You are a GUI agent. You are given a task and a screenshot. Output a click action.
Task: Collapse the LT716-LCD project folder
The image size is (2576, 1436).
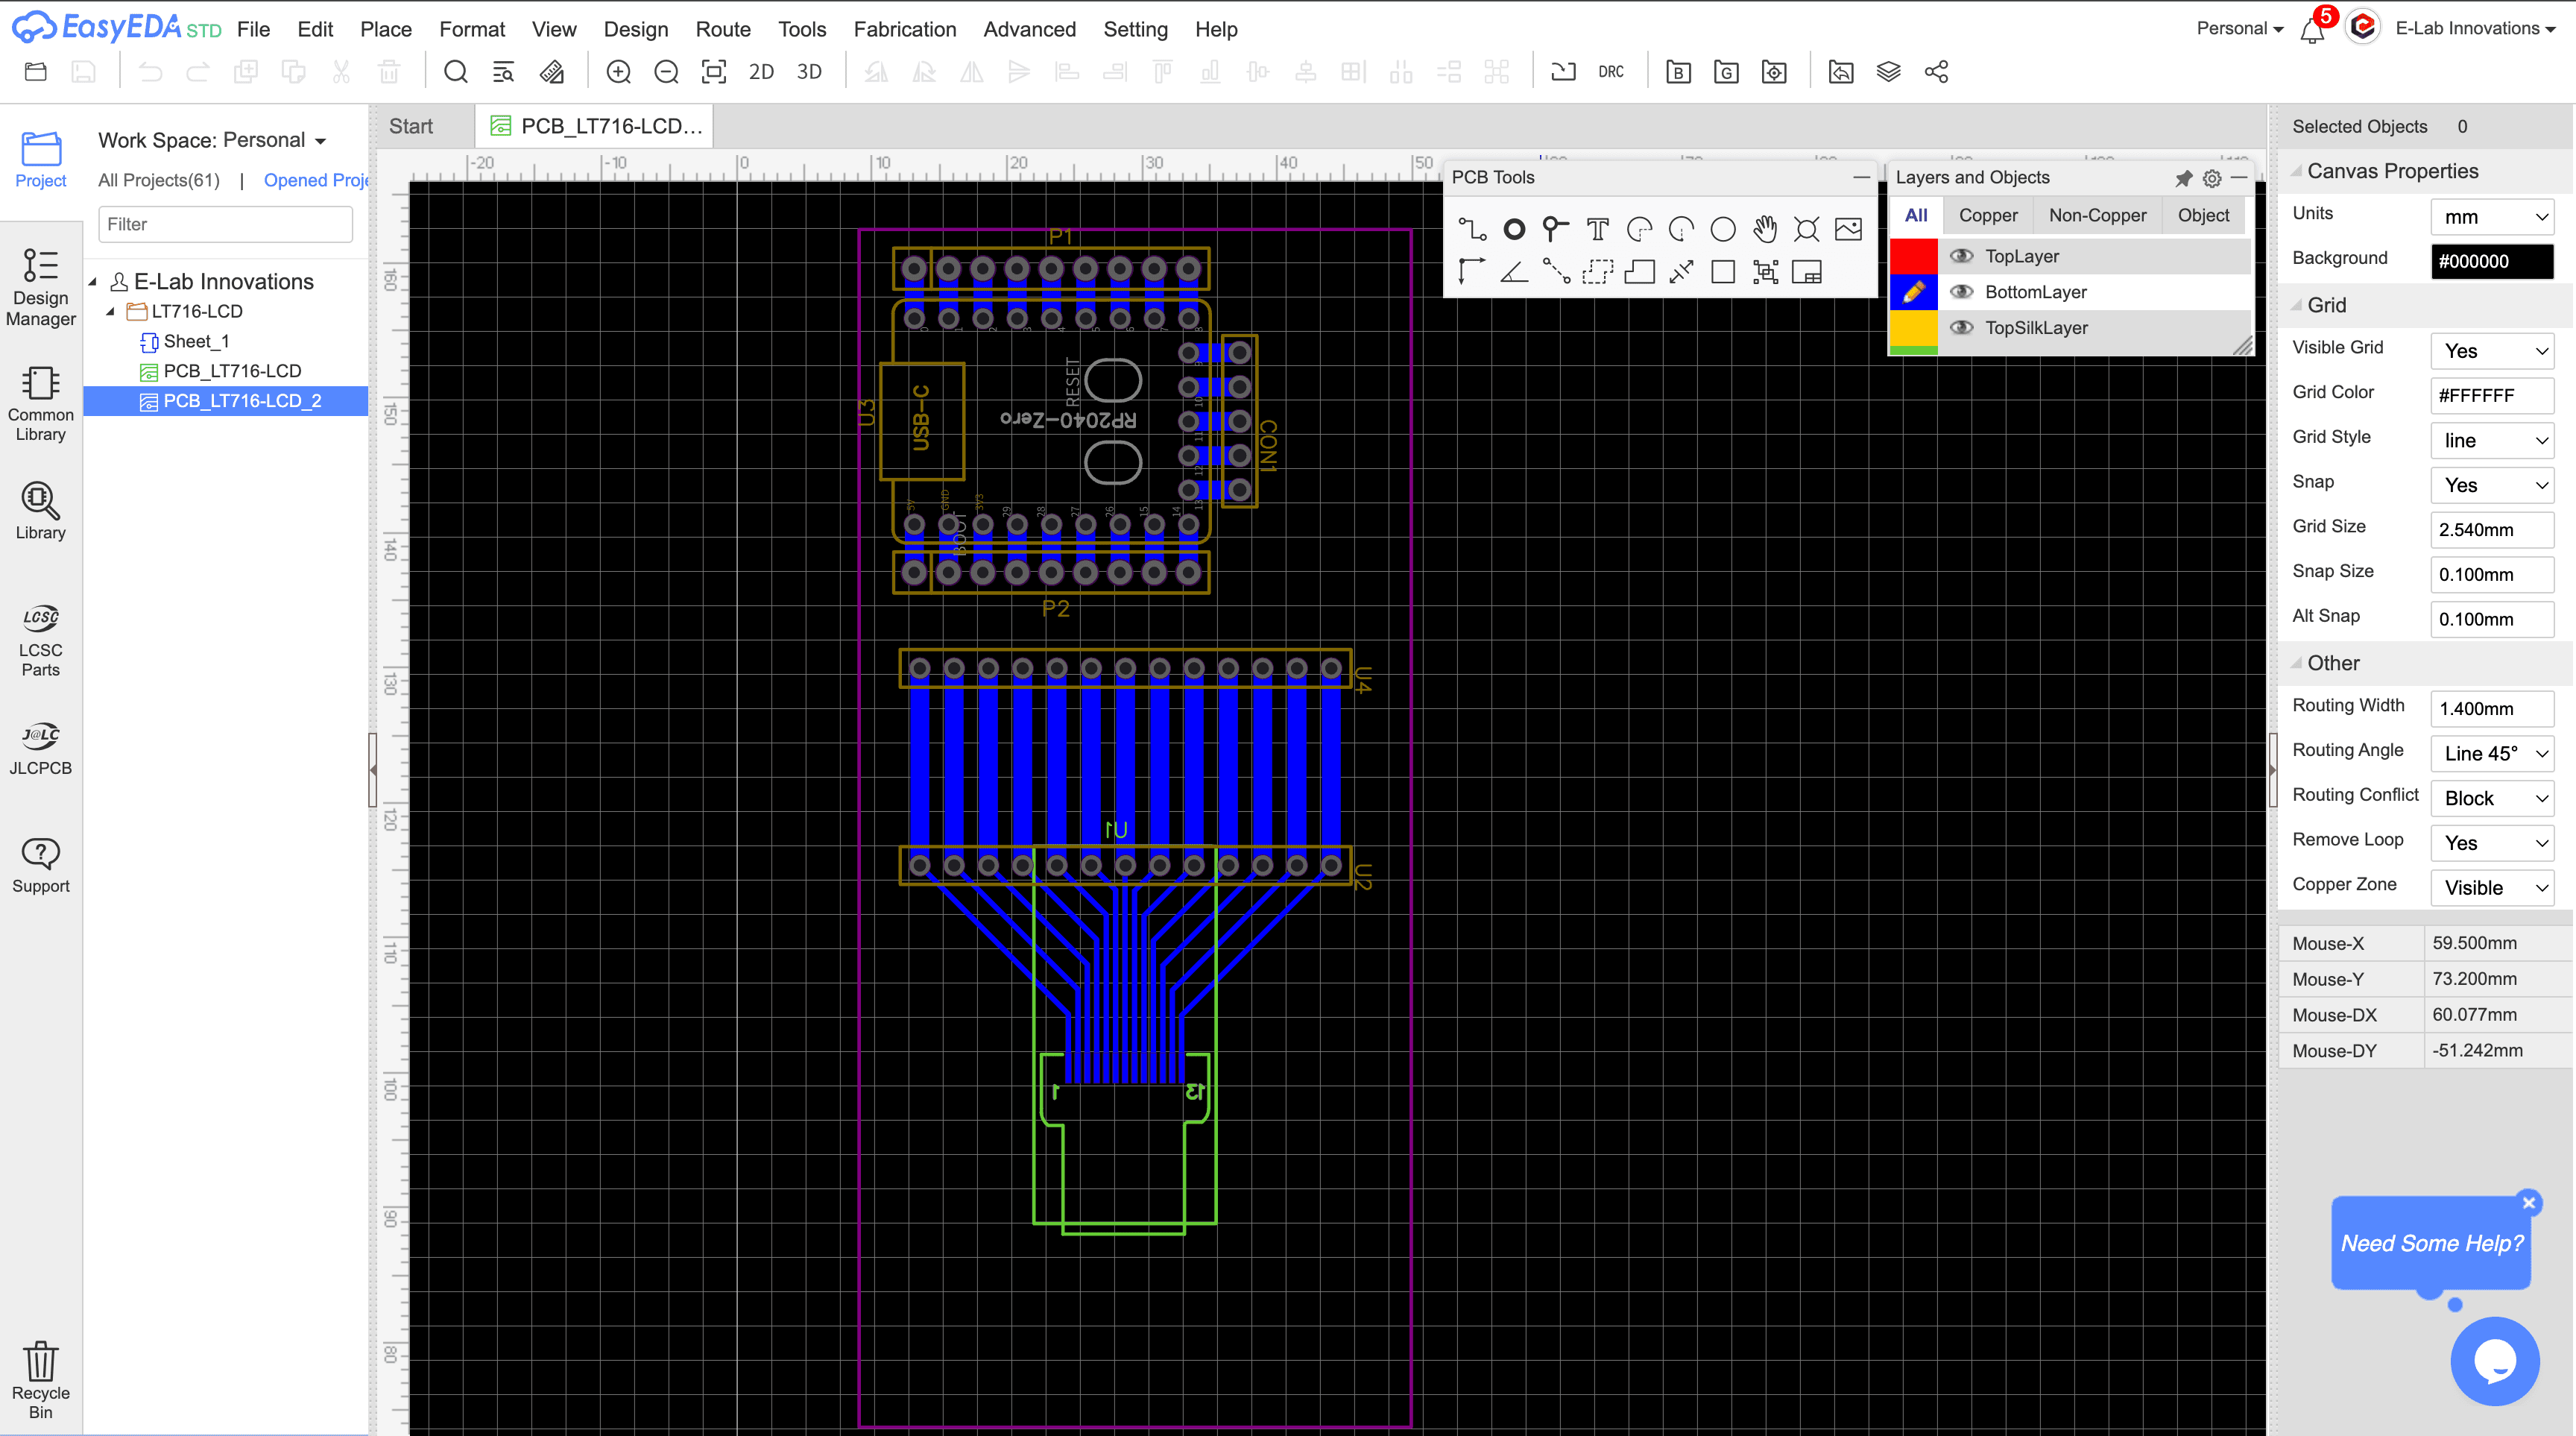pos(111,312)
